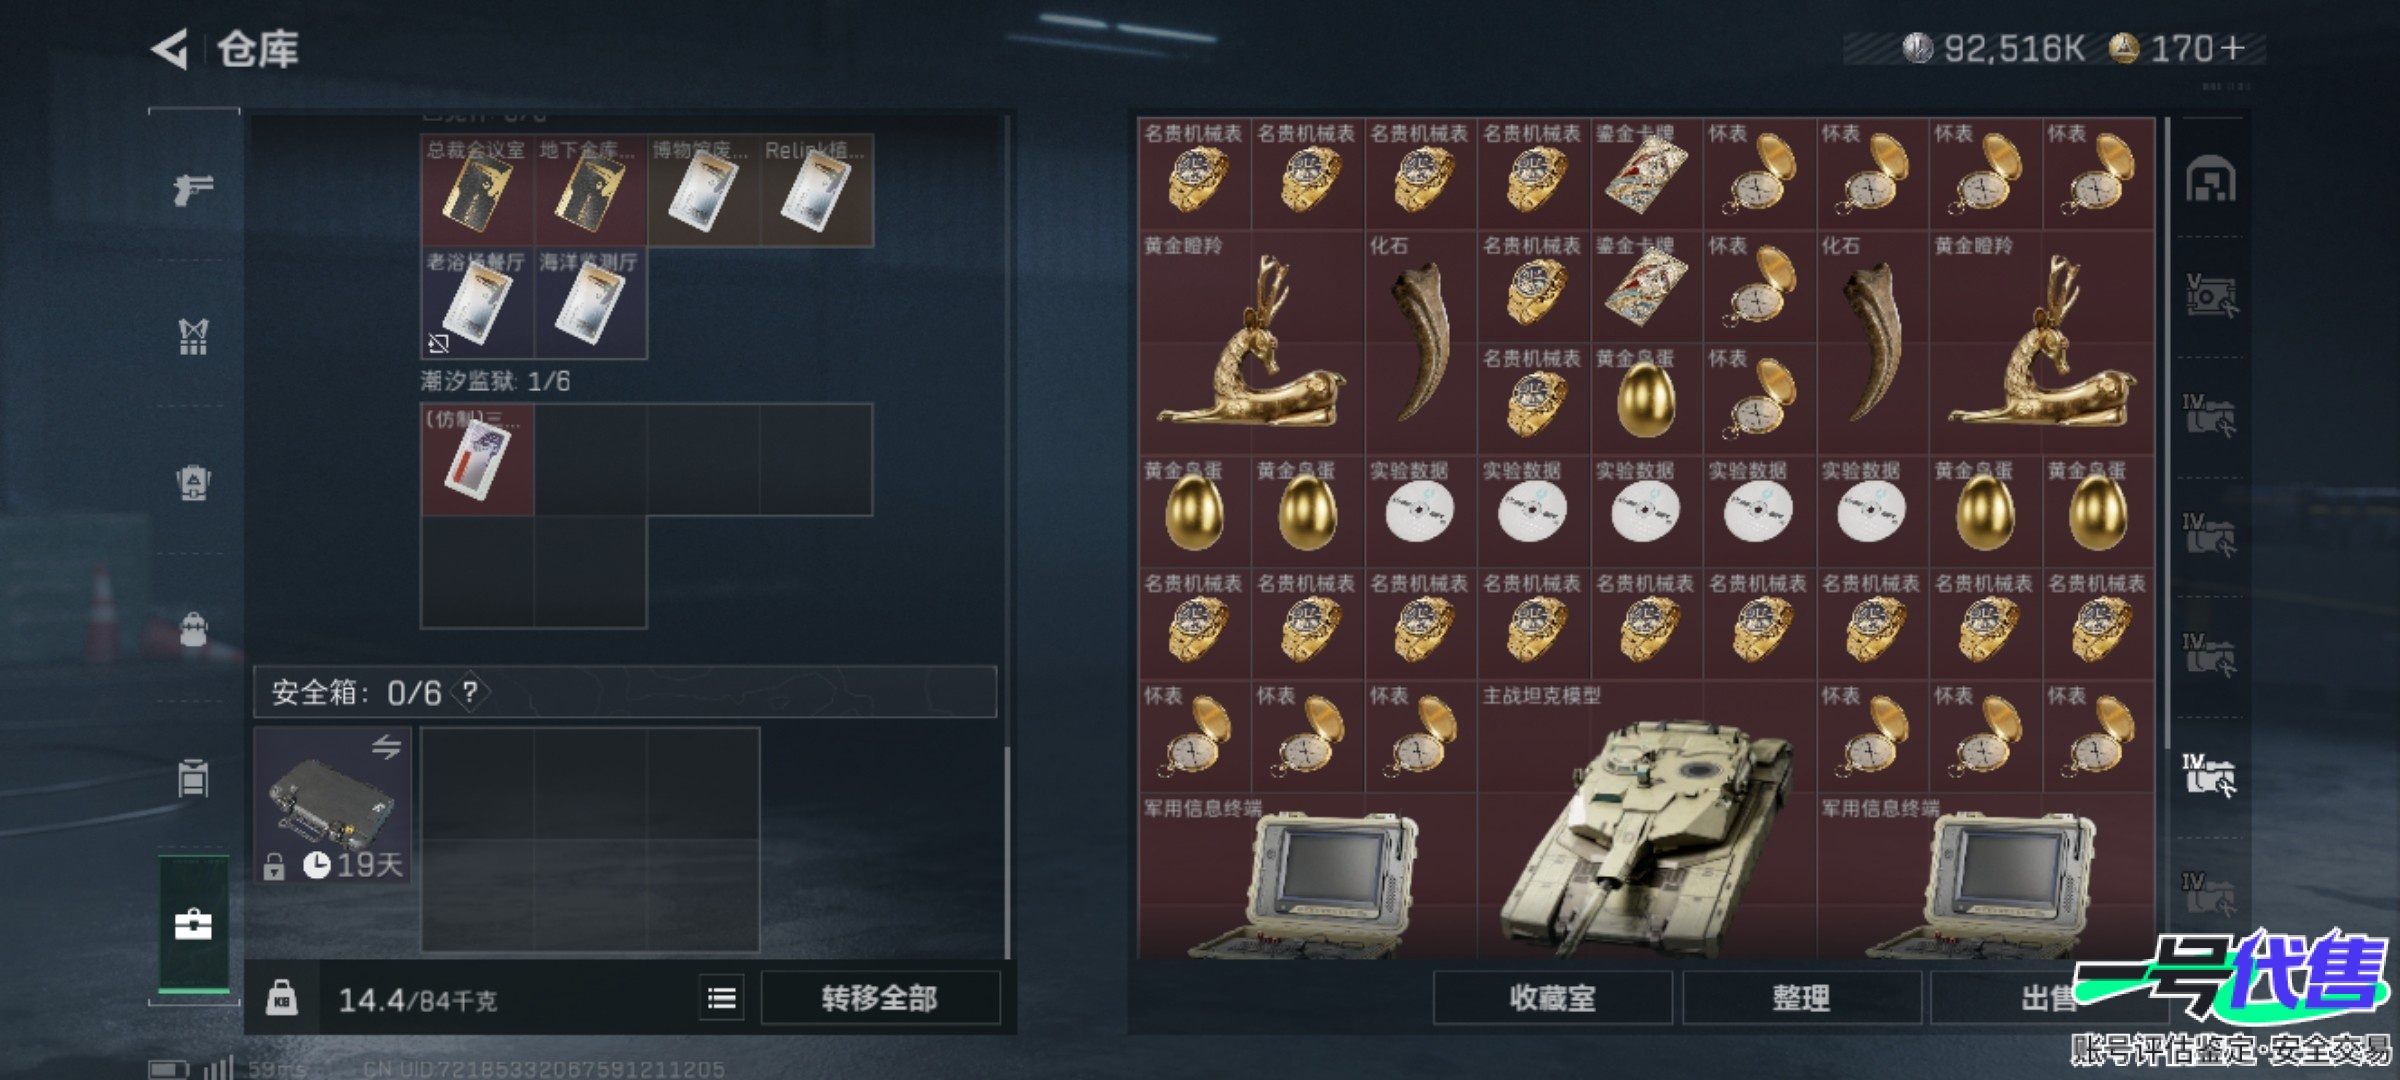2400x1080 pixels.
Task: Tap the add currency plus icon after 170
Action: click(x=2232, y=47)
